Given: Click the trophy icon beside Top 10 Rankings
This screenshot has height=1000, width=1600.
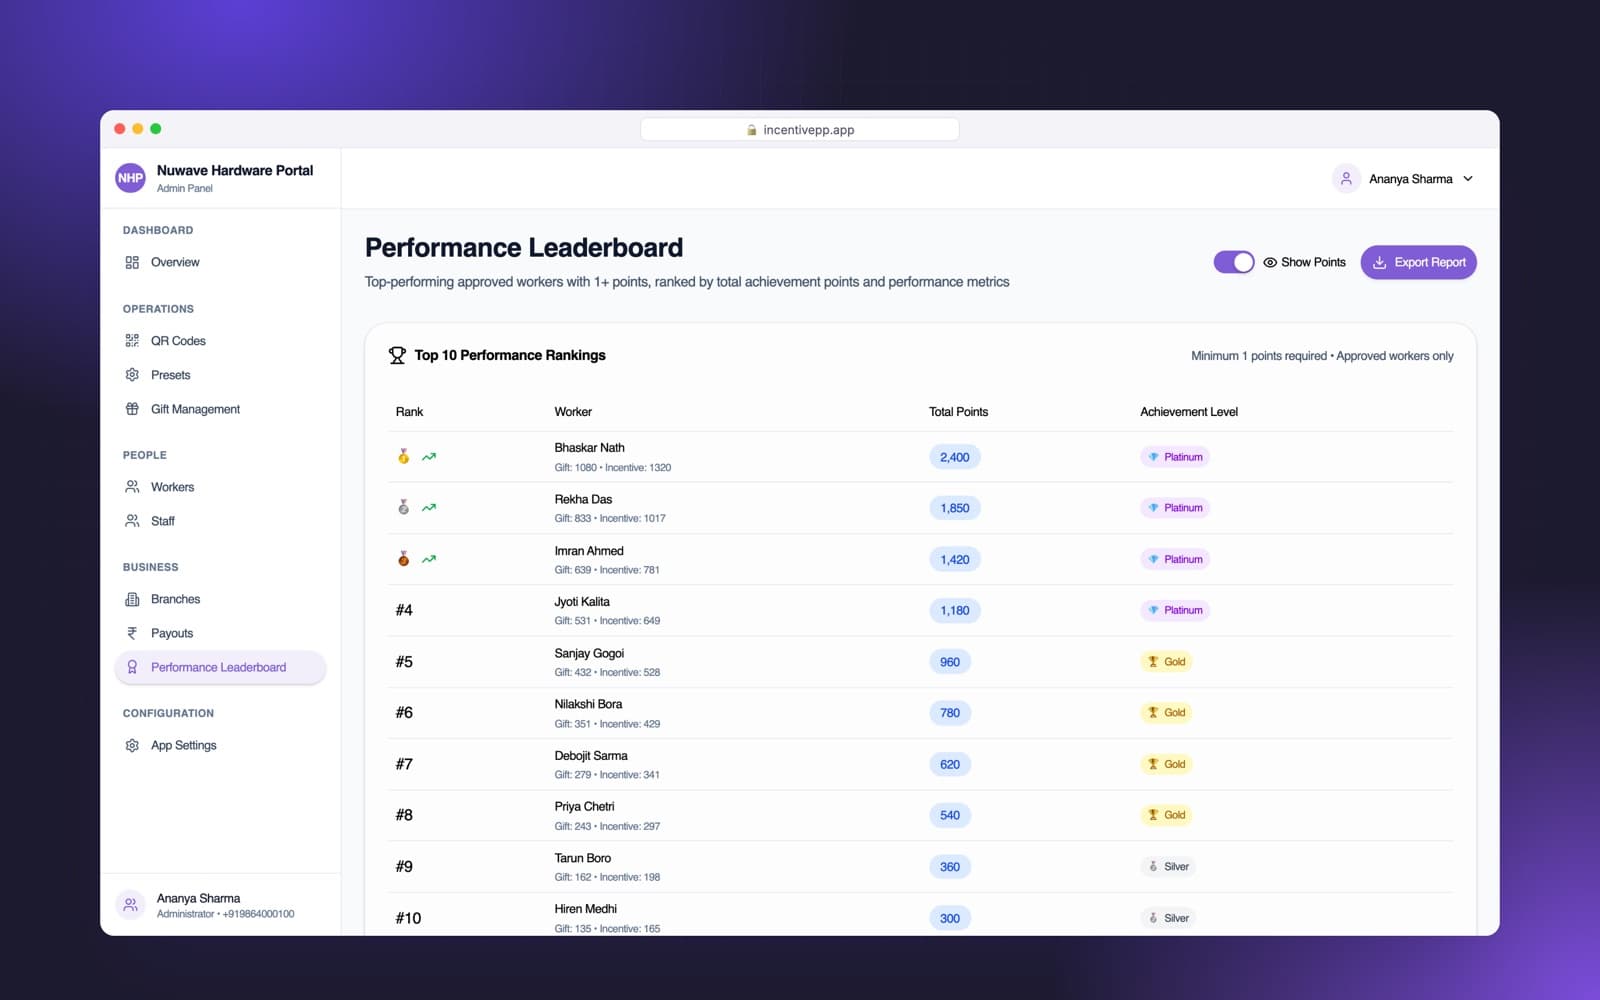Looking at the screenshot, I should pos(397,355).
